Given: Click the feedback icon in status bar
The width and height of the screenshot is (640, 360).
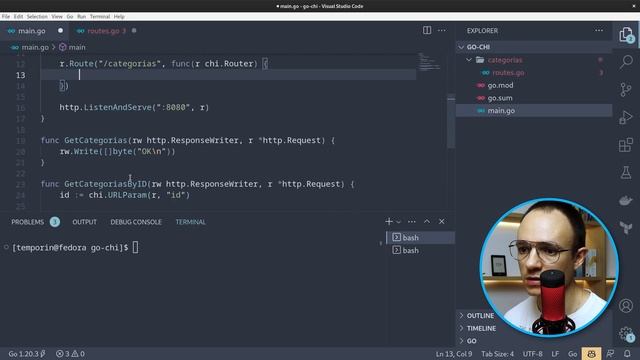Looking at the screenshot, I should coord(610,354).
